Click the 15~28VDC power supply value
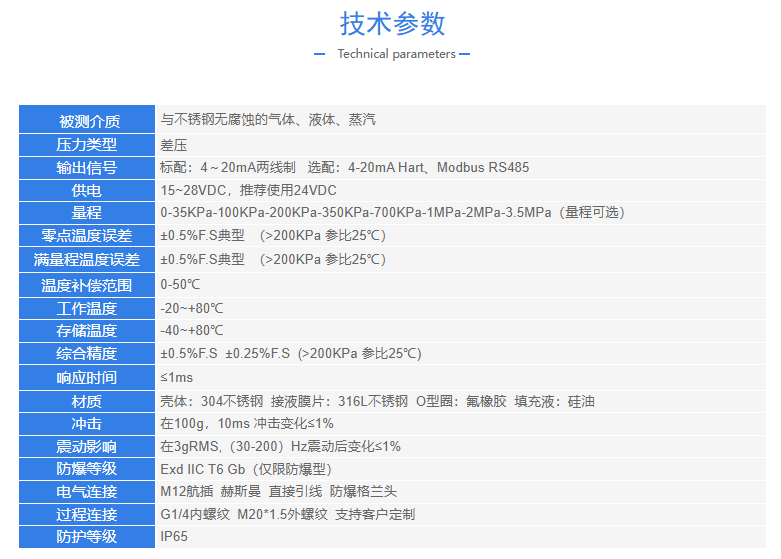The image size is (781, 559). (249, 190)
